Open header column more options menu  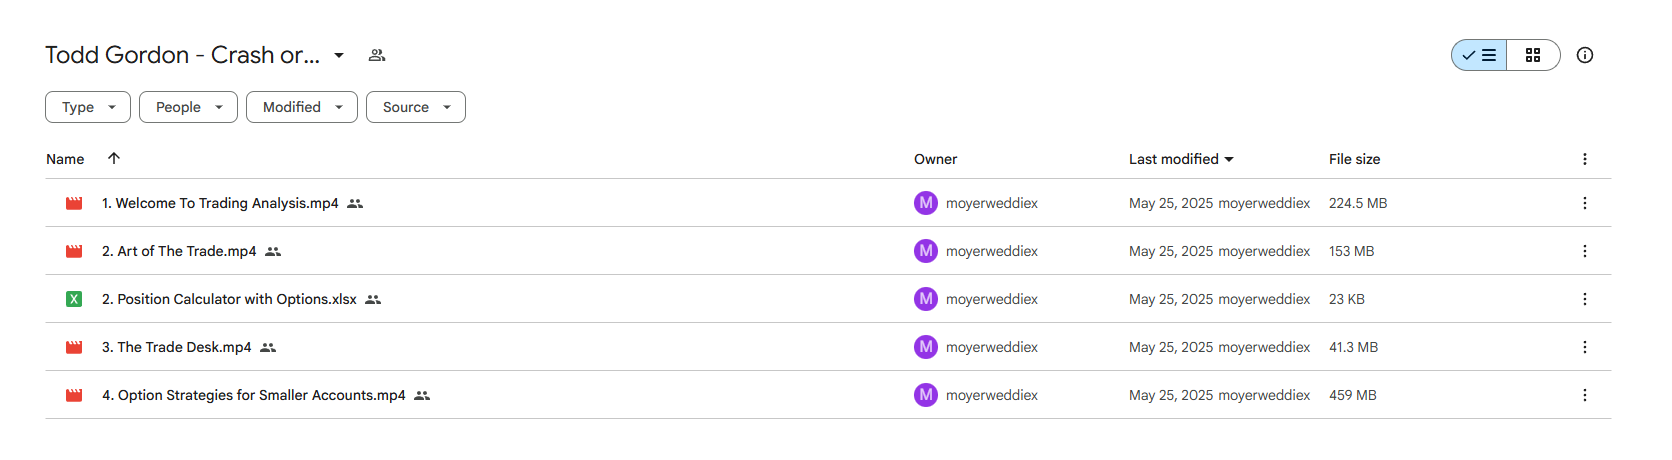1585,159
